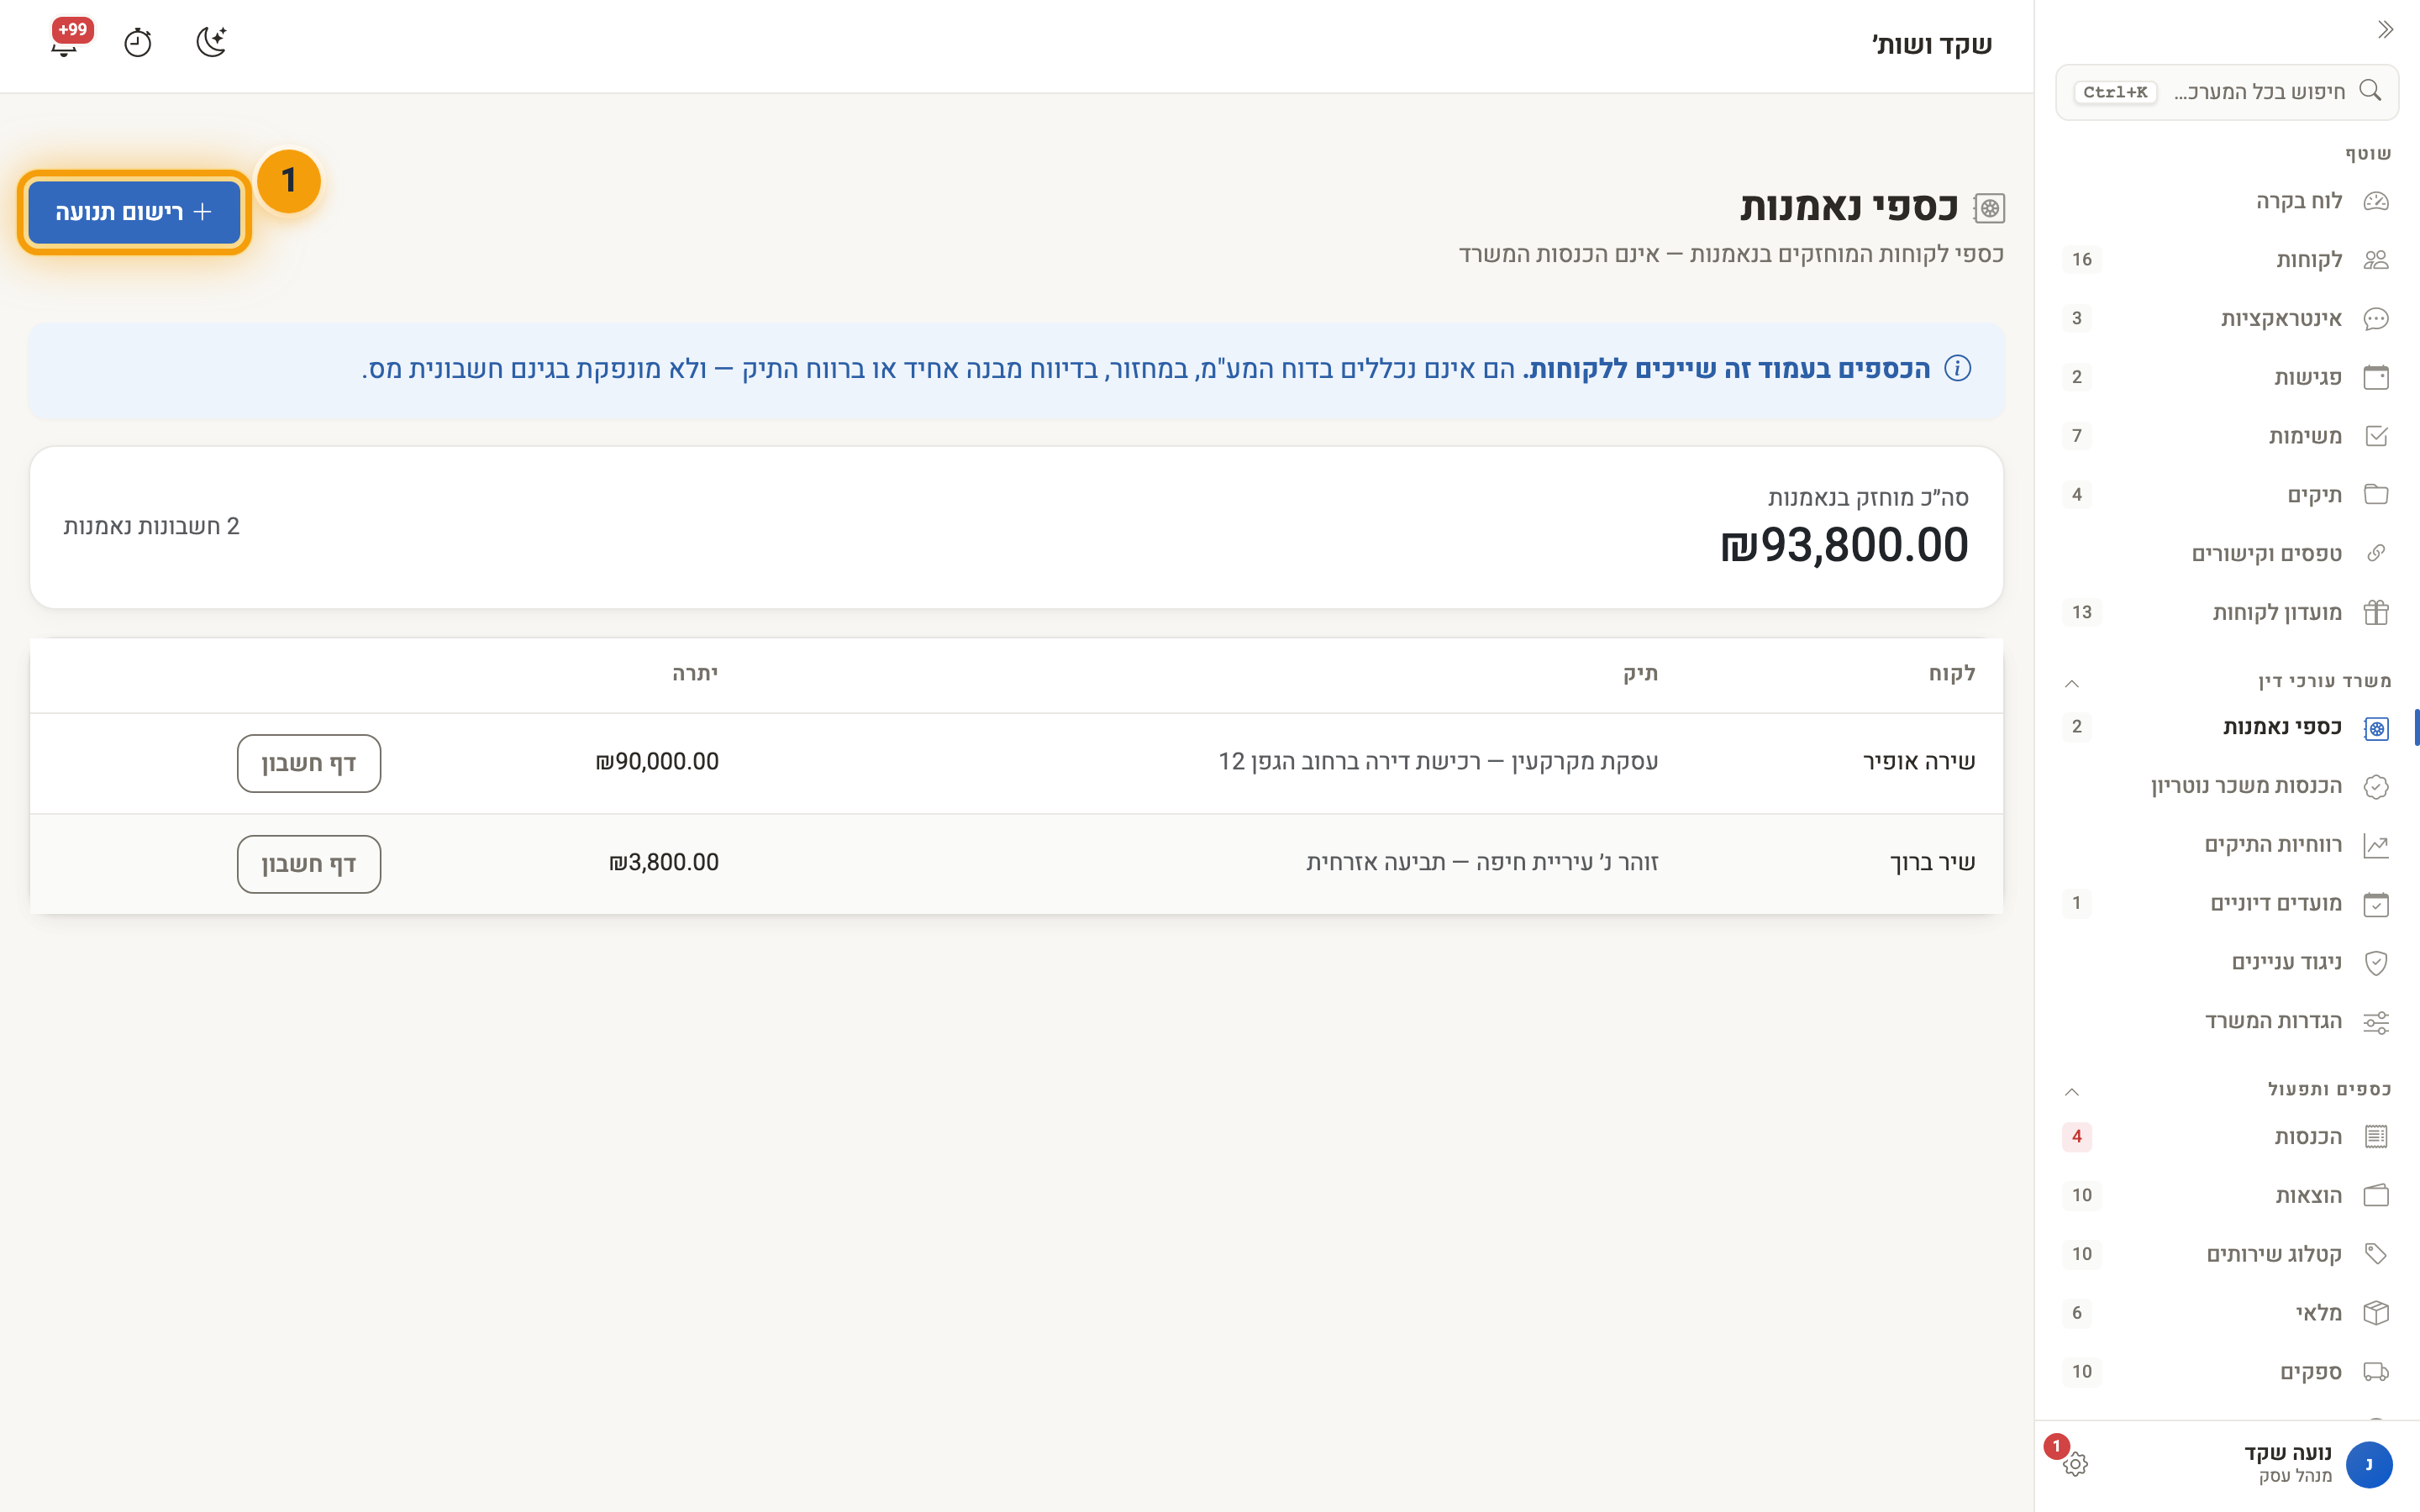Collapse the משרד עורכי דין section
2420x1512 pixels.
[x=2072, y=683]
